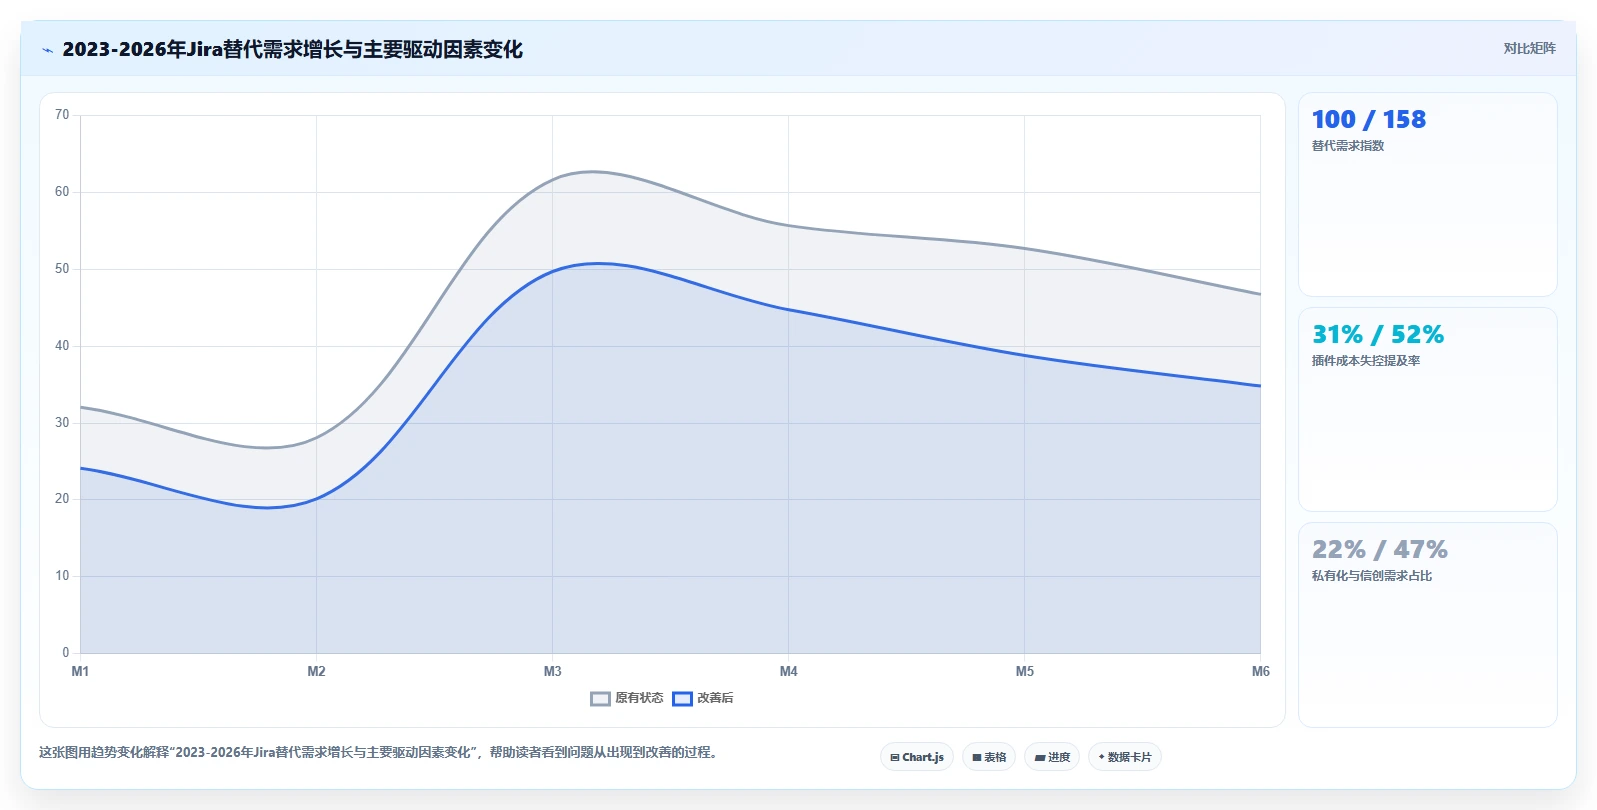Click the M1 x-axis label

[80, 671]
